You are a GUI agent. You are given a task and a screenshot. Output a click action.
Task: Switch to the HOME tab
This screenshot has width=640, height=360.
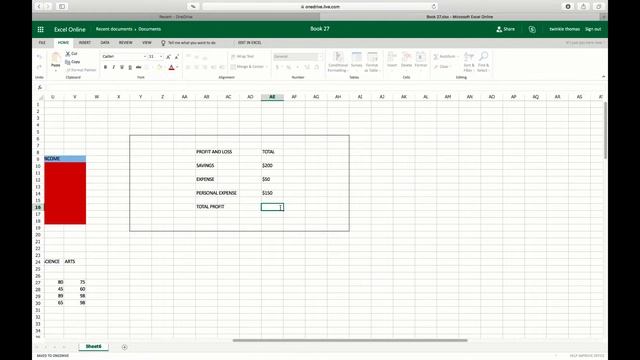tap(63, 43)
